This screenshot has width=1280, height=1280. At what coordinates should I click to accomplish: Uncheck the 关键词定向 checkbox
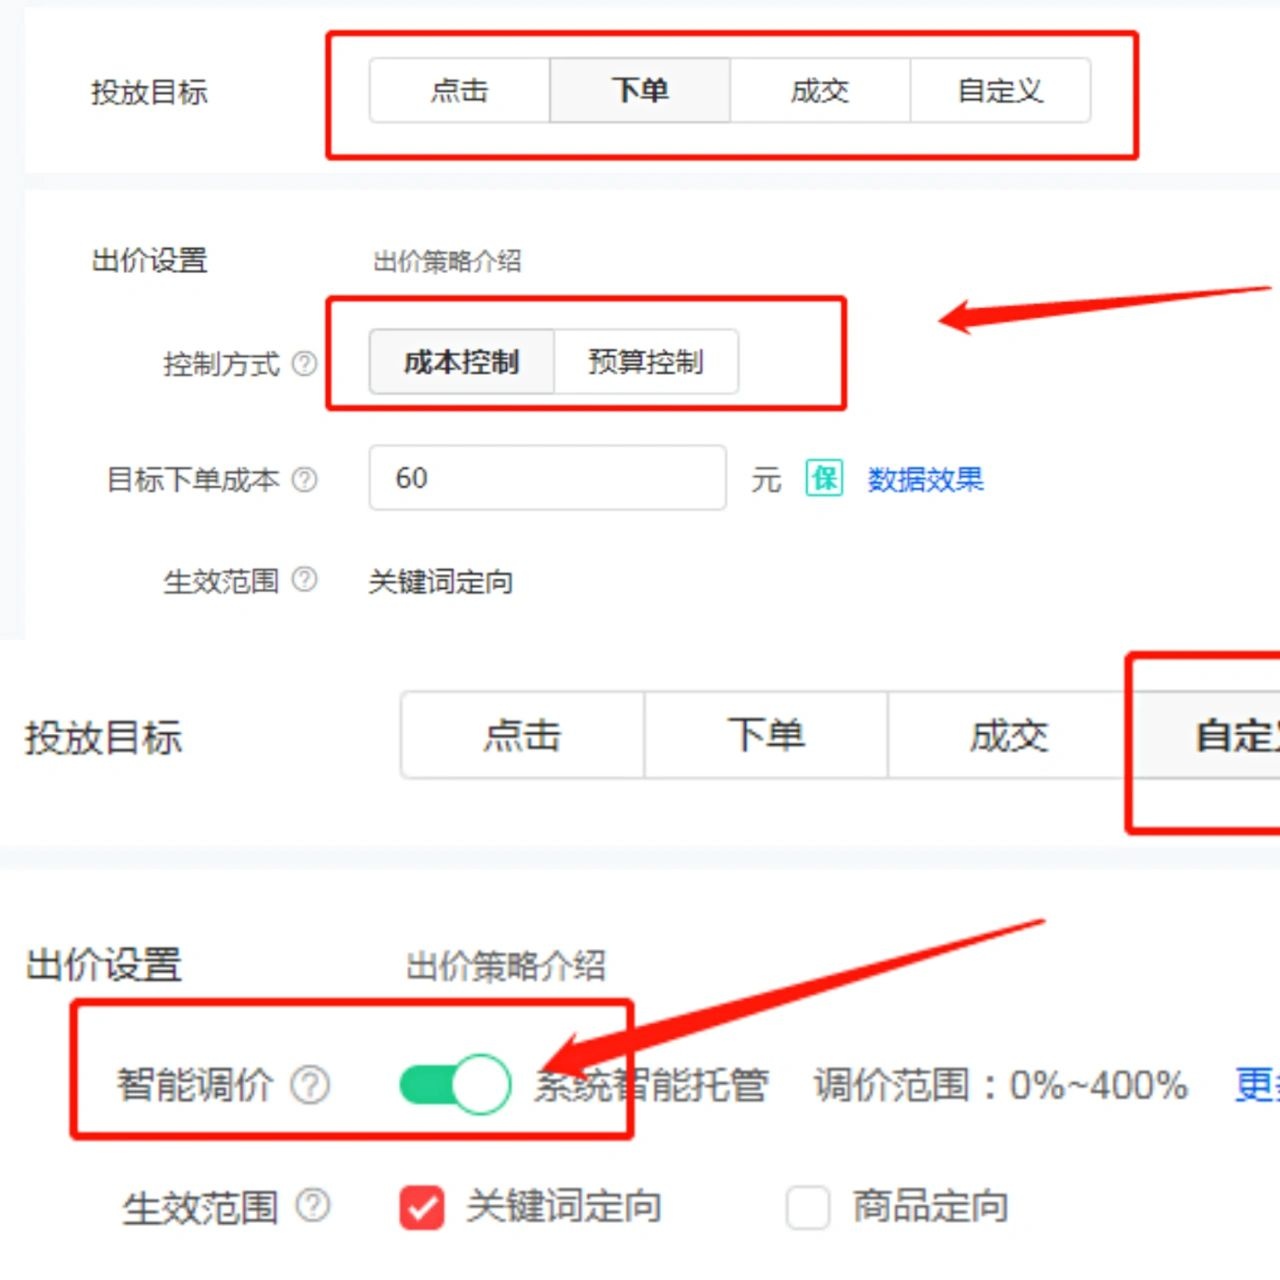[x=421, y=1207]
